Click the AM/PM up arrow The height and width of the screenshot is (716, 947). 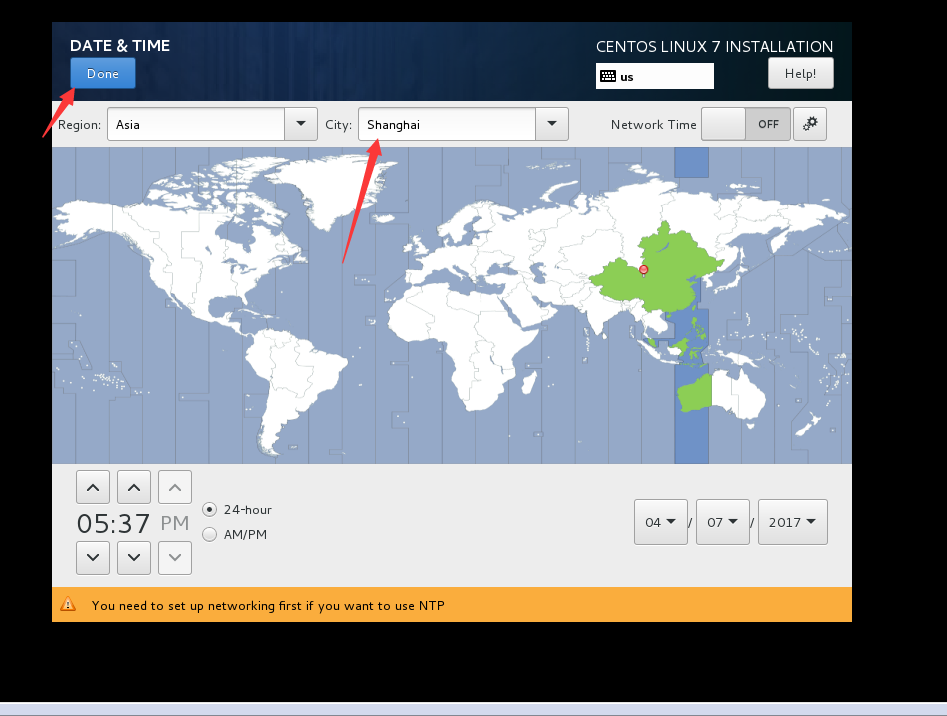pyautogui.click(x=175, y=487)
